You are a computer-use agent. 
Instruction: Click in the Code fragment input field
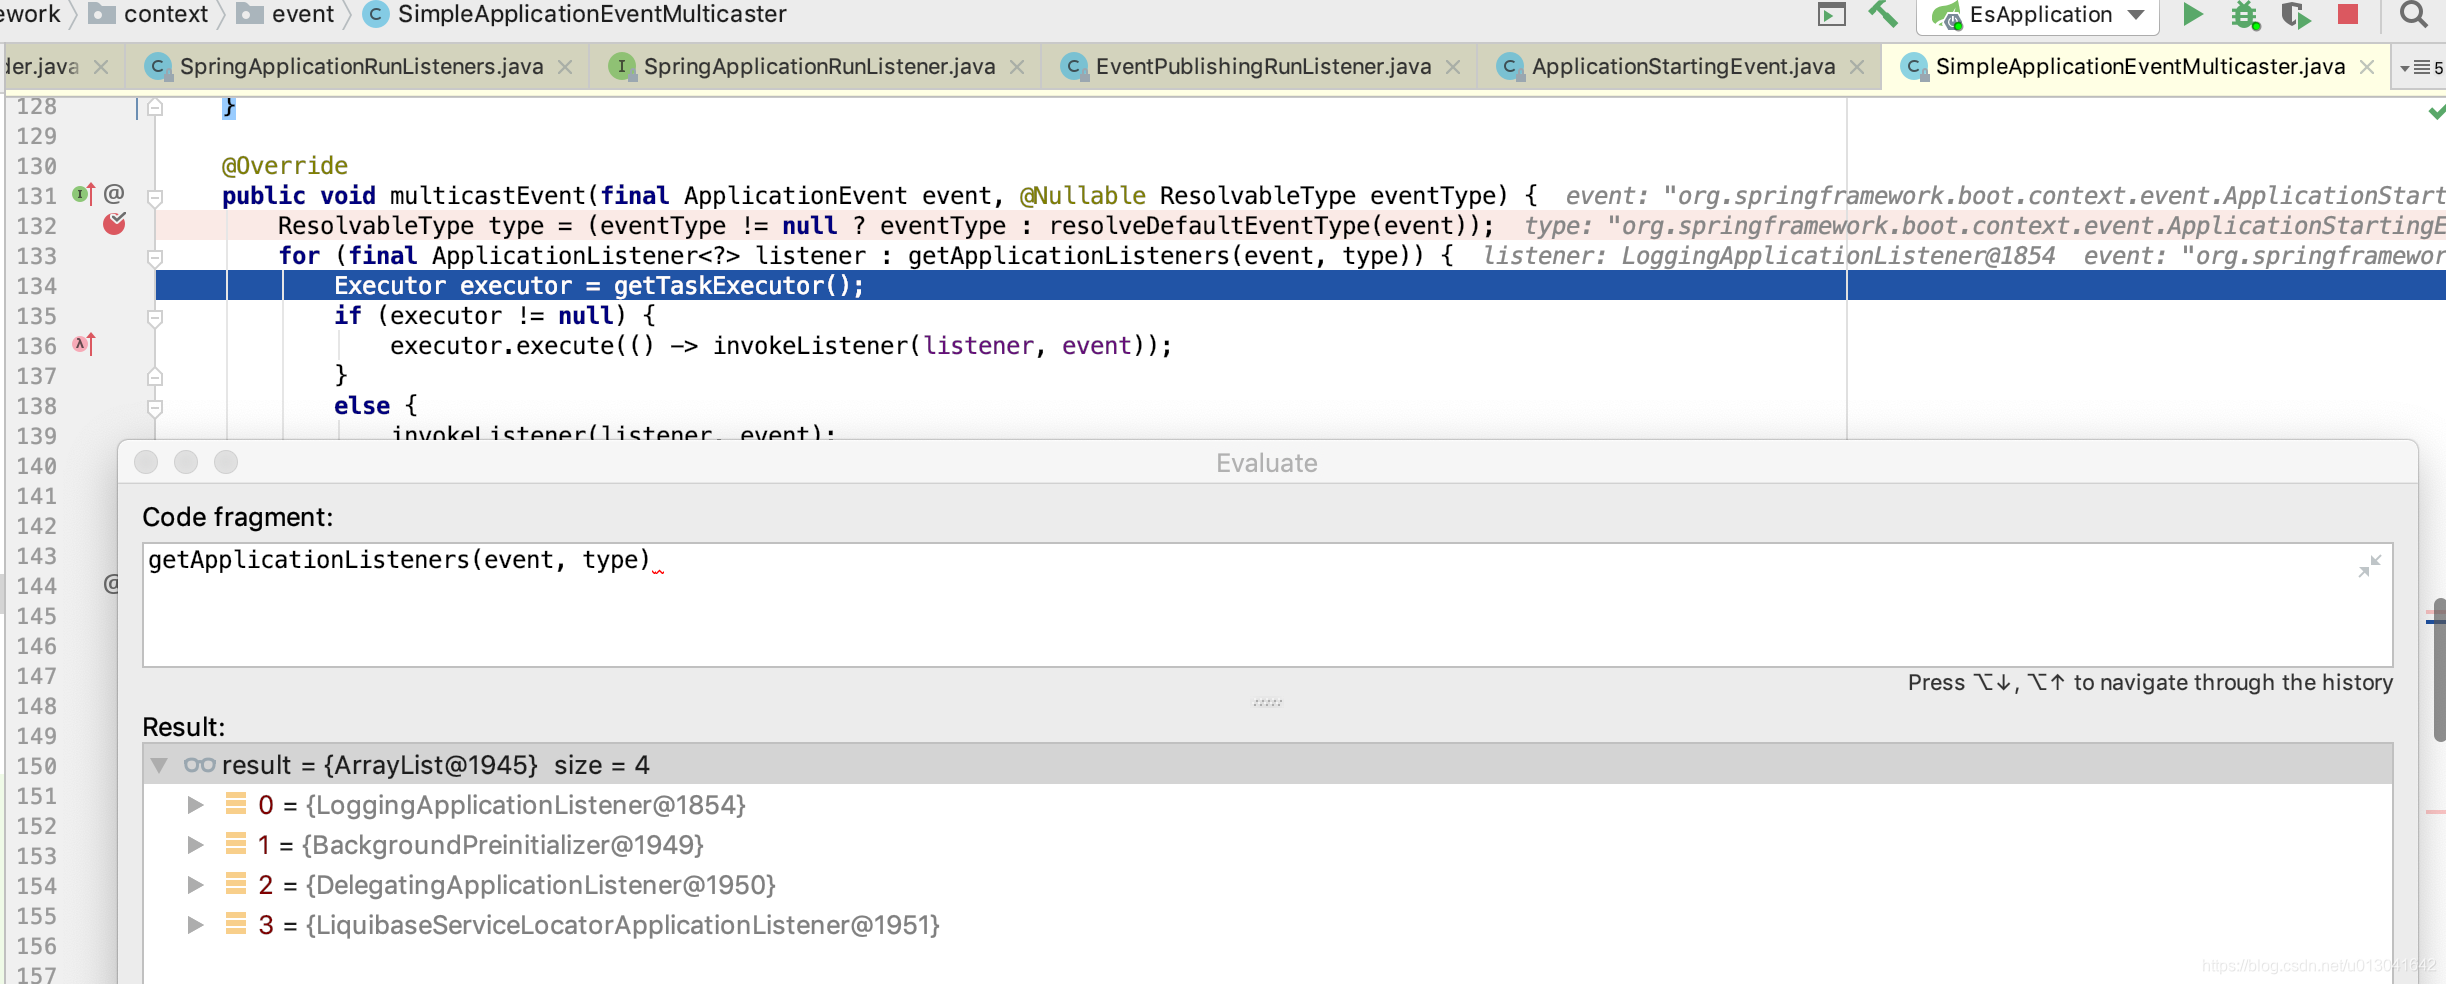click(1267, 605)
